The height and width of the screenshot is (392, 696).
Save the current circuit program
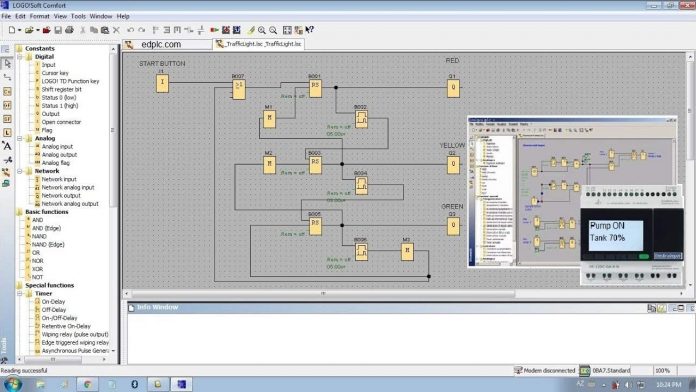pyautogui.click(x=58, y=30)
